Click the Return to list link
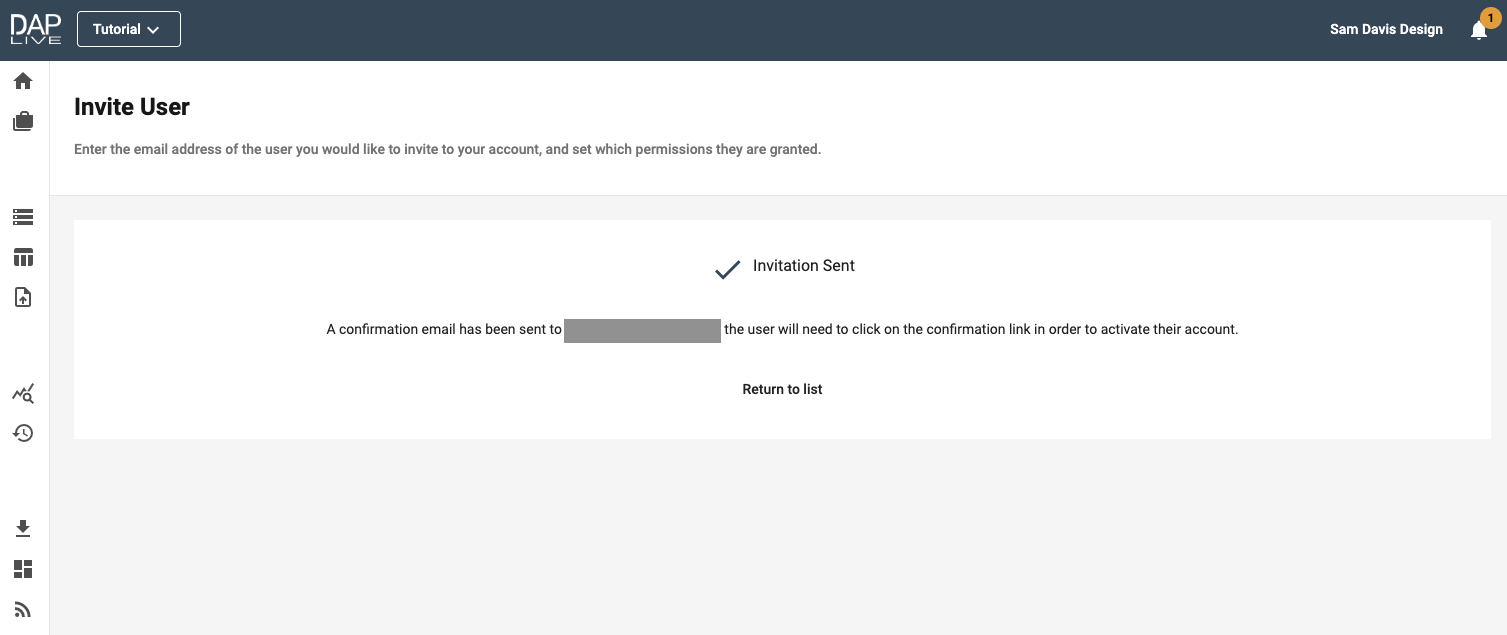This screenshot has width=1507, height=635. click(x=782, y=389)
